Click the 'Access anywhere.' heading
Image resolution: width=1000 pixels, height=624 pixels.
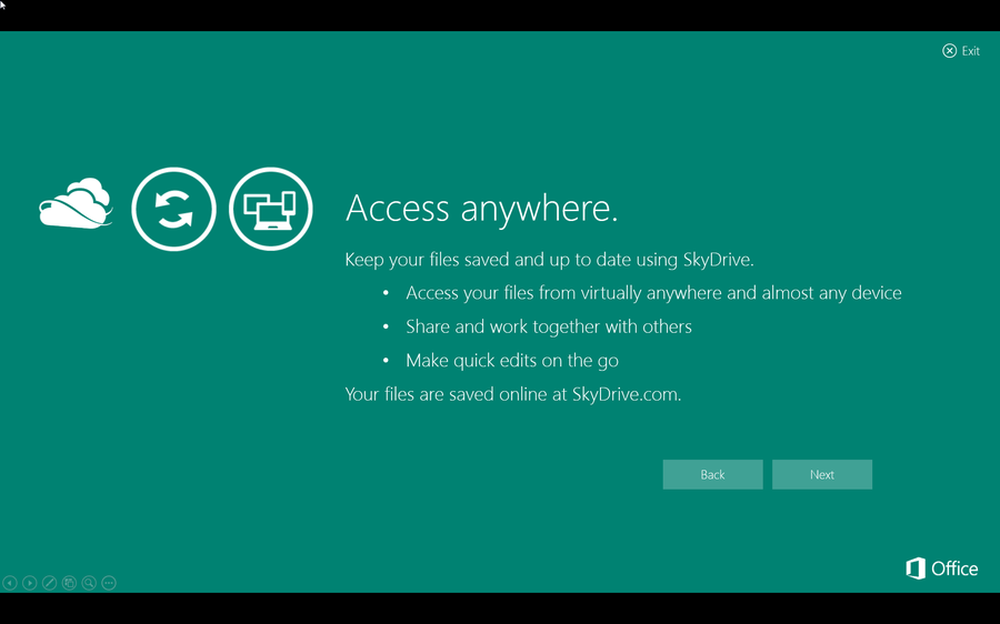pos(482,208)
